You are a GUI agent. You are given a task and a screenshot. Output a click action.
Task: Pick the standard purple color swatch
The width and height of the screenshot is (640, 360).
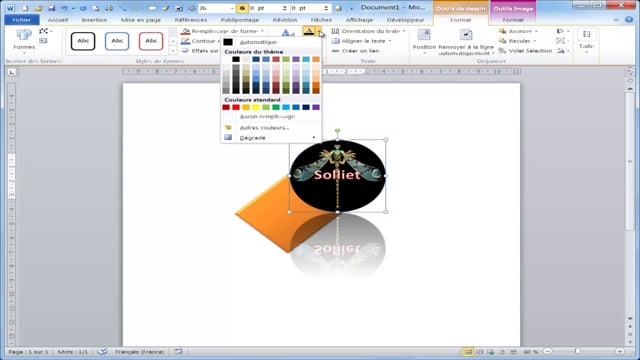point(316,107)
